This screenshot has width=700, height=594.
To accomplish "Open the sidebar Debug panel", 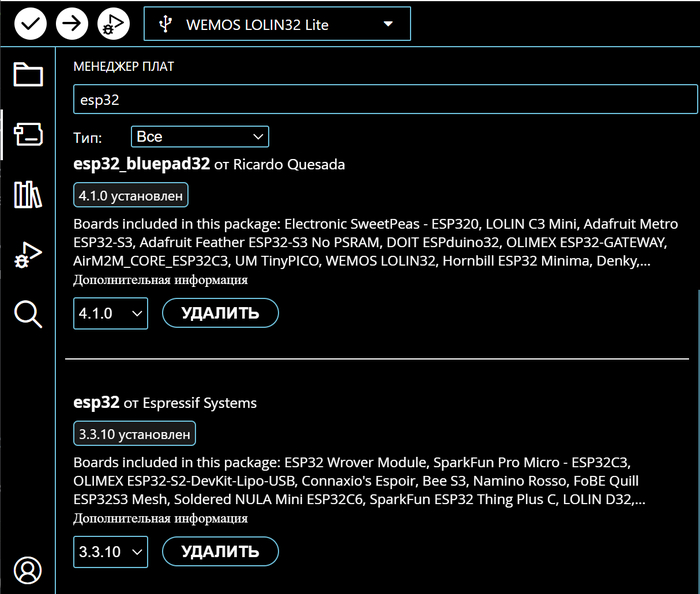I will coord(28,255).
